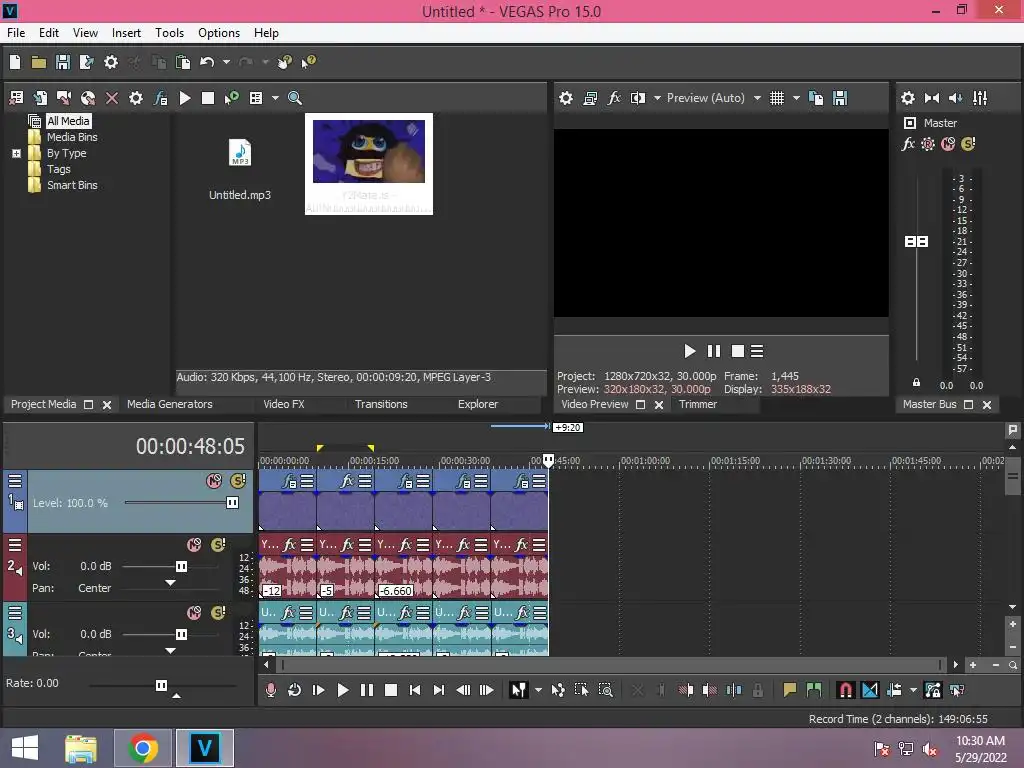Save the project with floppy disk icon

tap(63, 62)
